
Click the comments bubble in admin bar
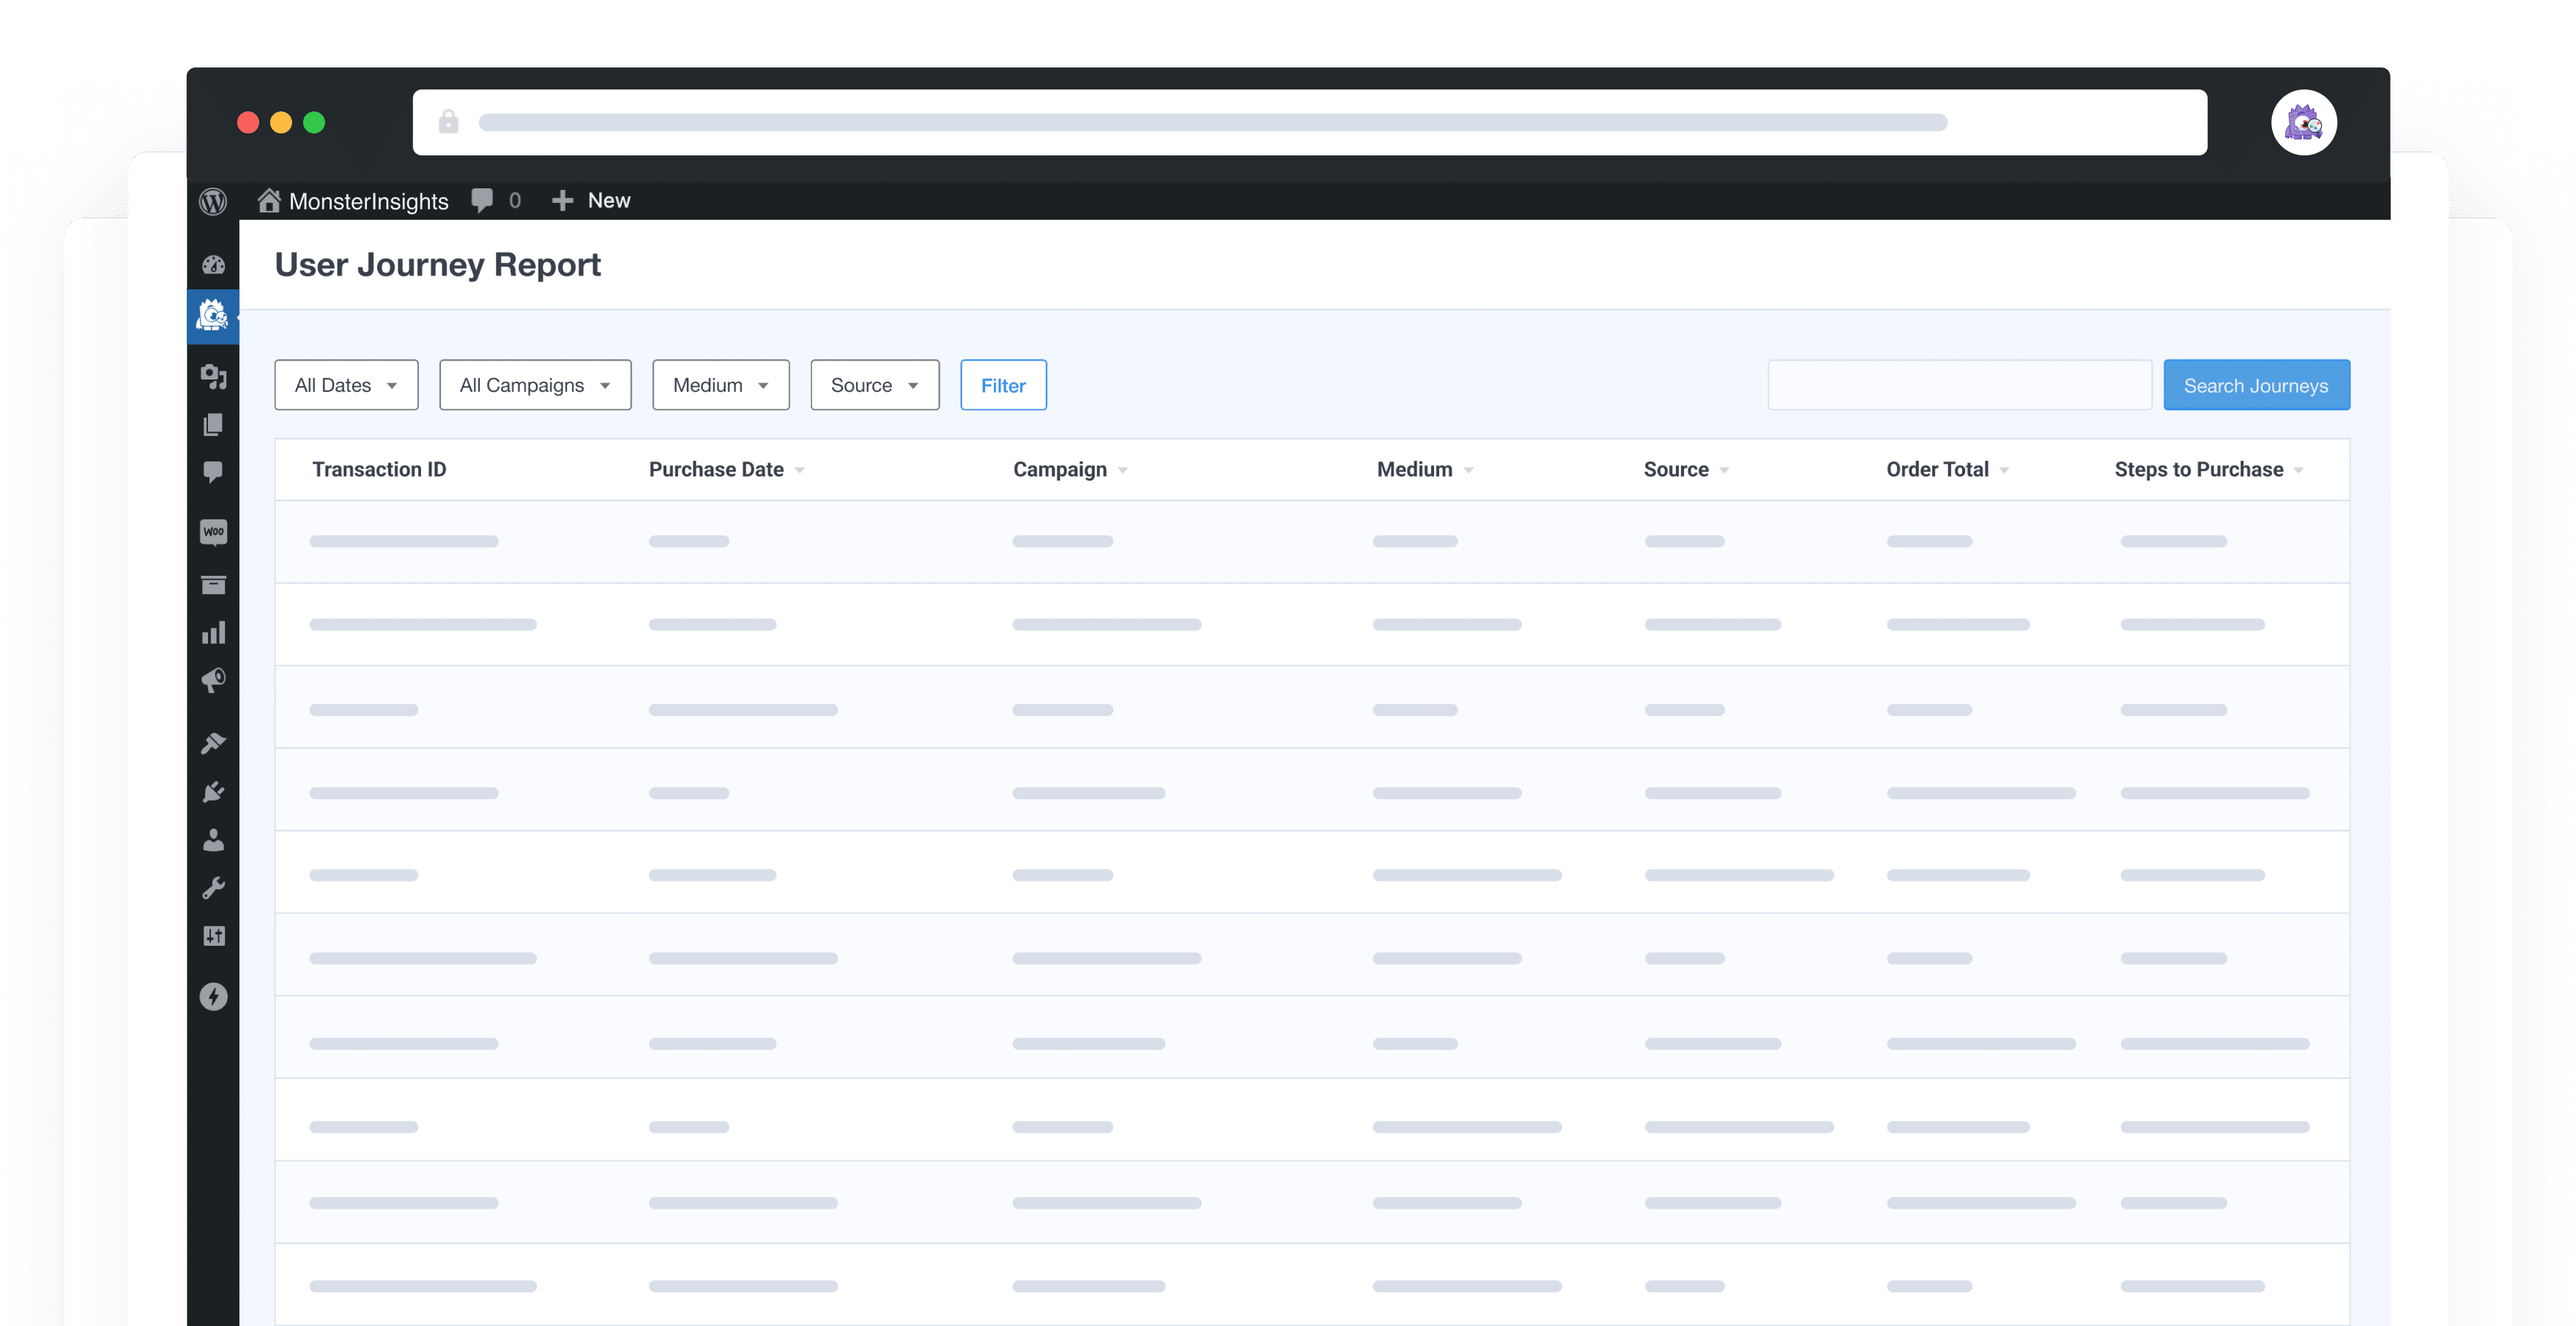point(483,200)
